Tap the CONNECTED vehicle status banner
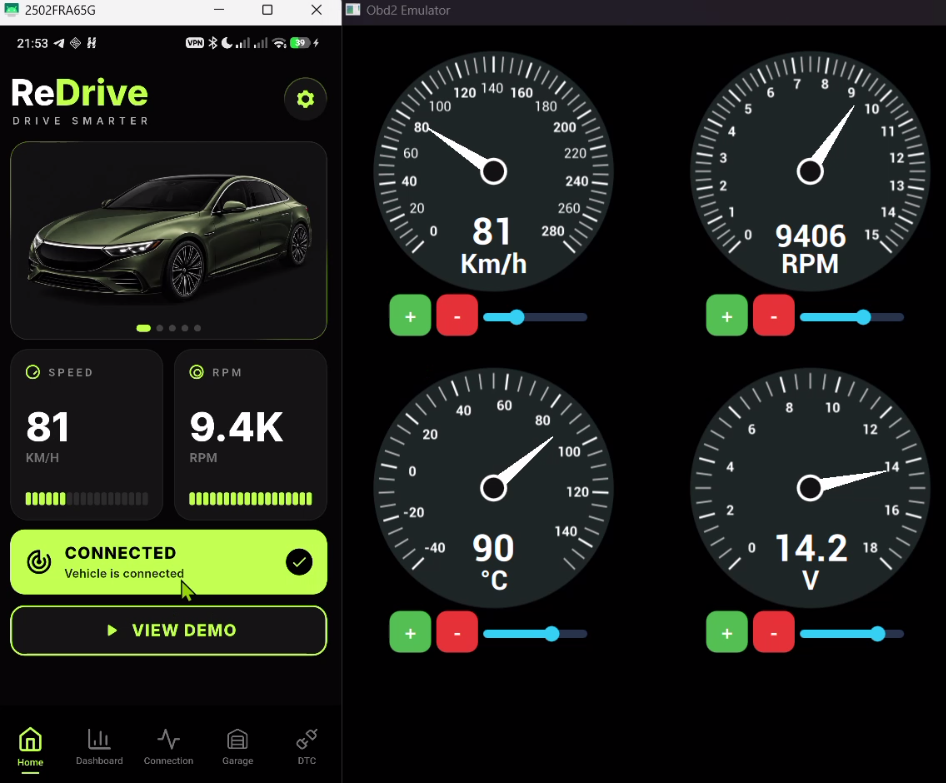The width and height of the screenshot is (946, 783). coord(169,562)
